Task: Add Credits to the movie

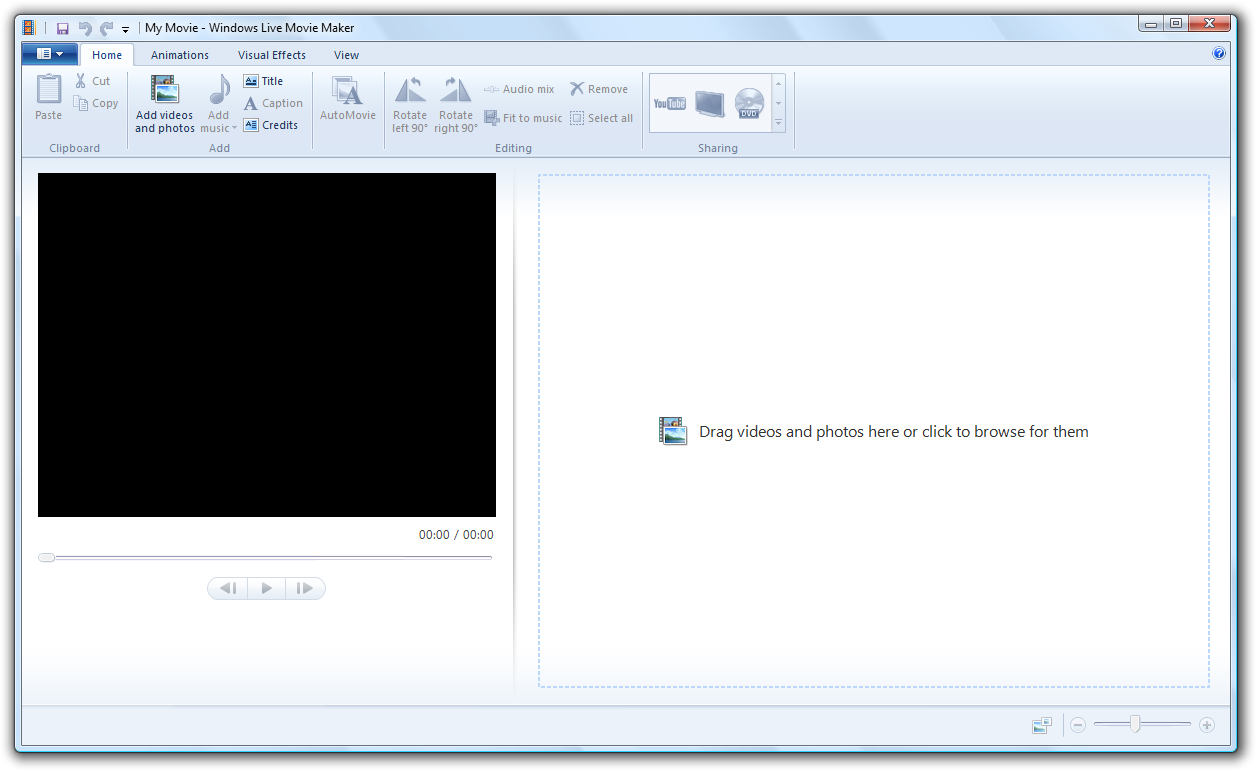Action: [271, 125]
